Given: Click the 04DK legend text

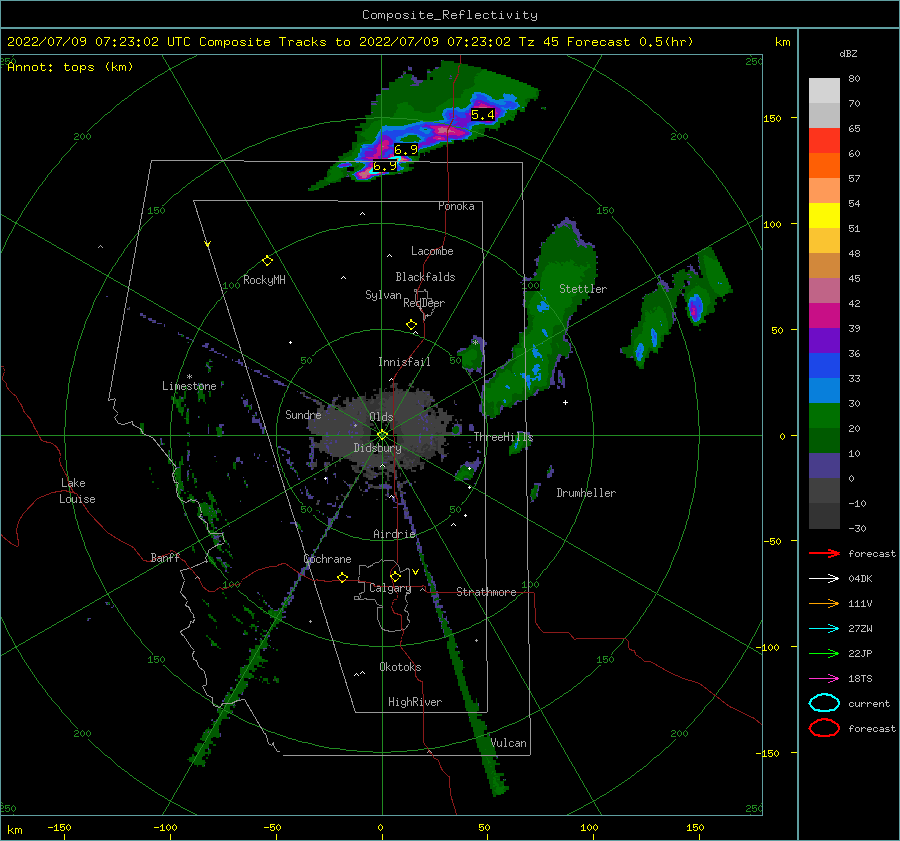Looking at the screenshot, I should [860, 579].
